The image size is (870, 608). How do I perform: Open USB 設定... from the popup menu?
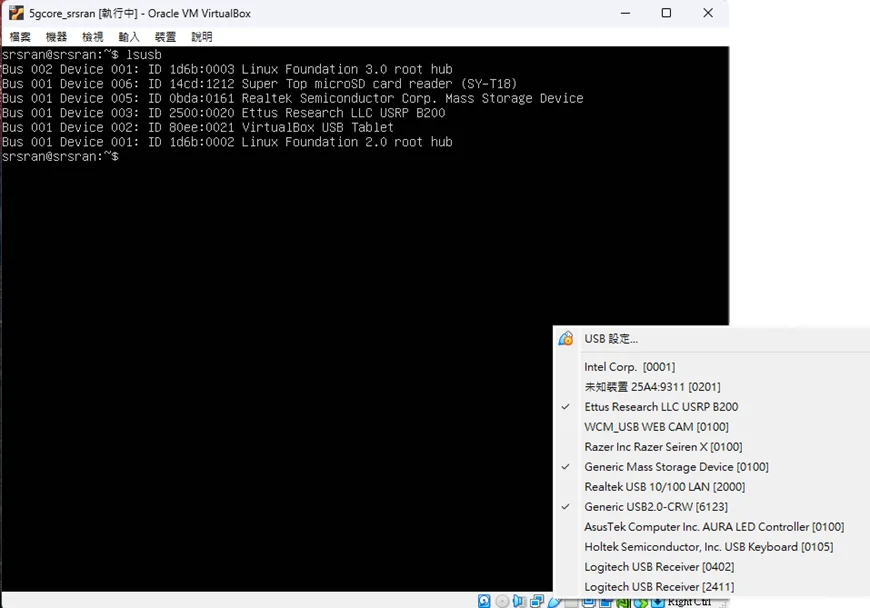coord(712,338)
